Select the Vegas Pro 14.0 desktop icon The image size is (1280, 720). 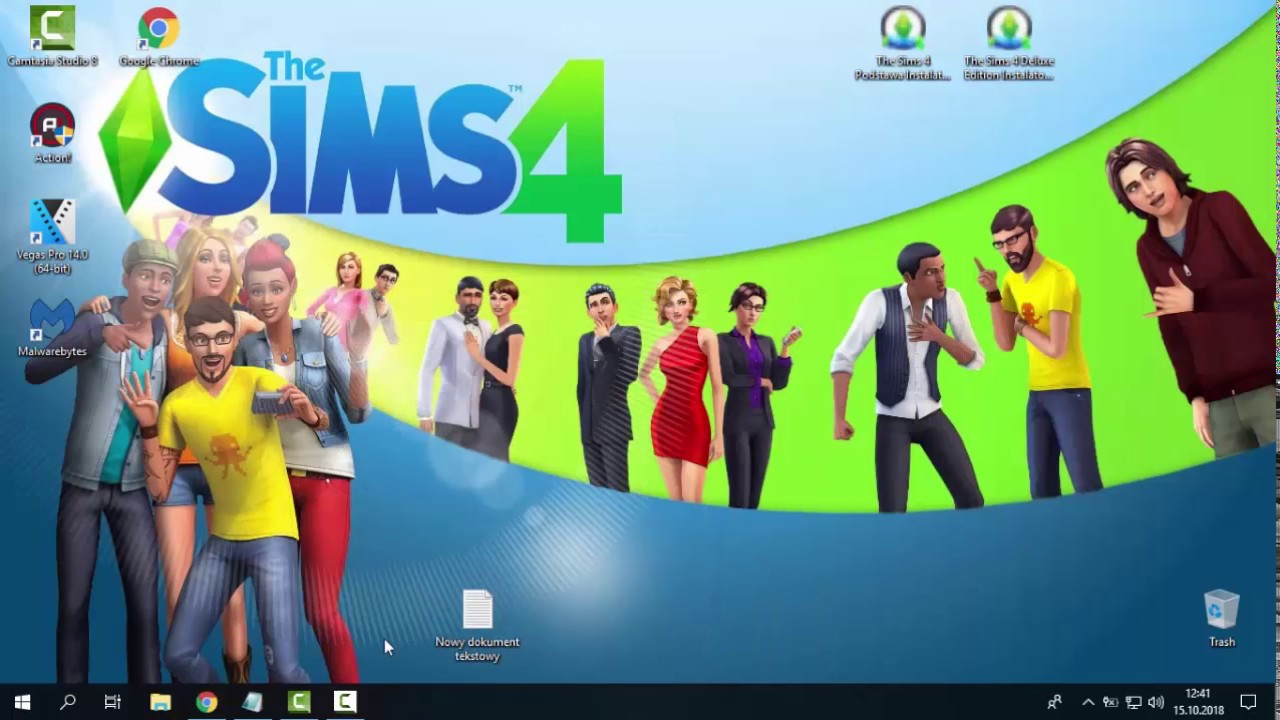[x=52, y=236]
